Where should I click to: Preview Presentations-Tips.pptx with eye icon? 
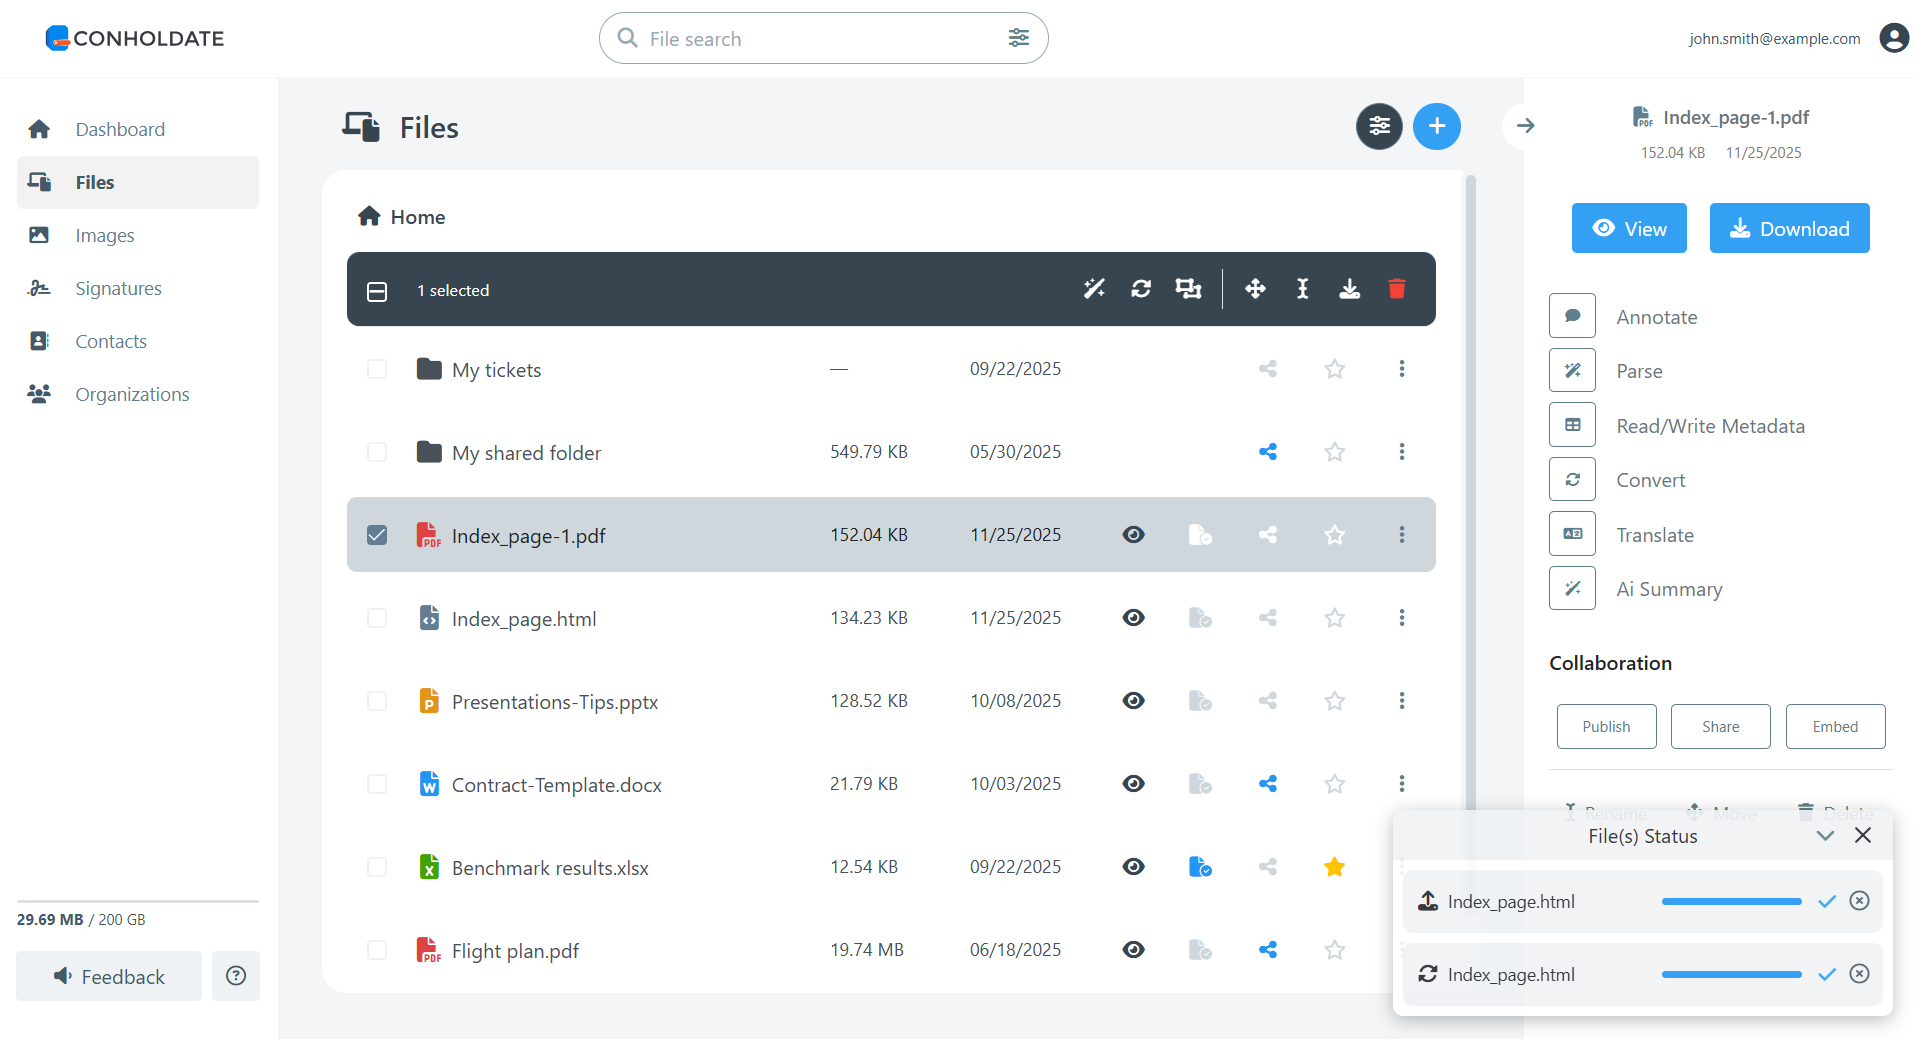tap(1133, 701)
